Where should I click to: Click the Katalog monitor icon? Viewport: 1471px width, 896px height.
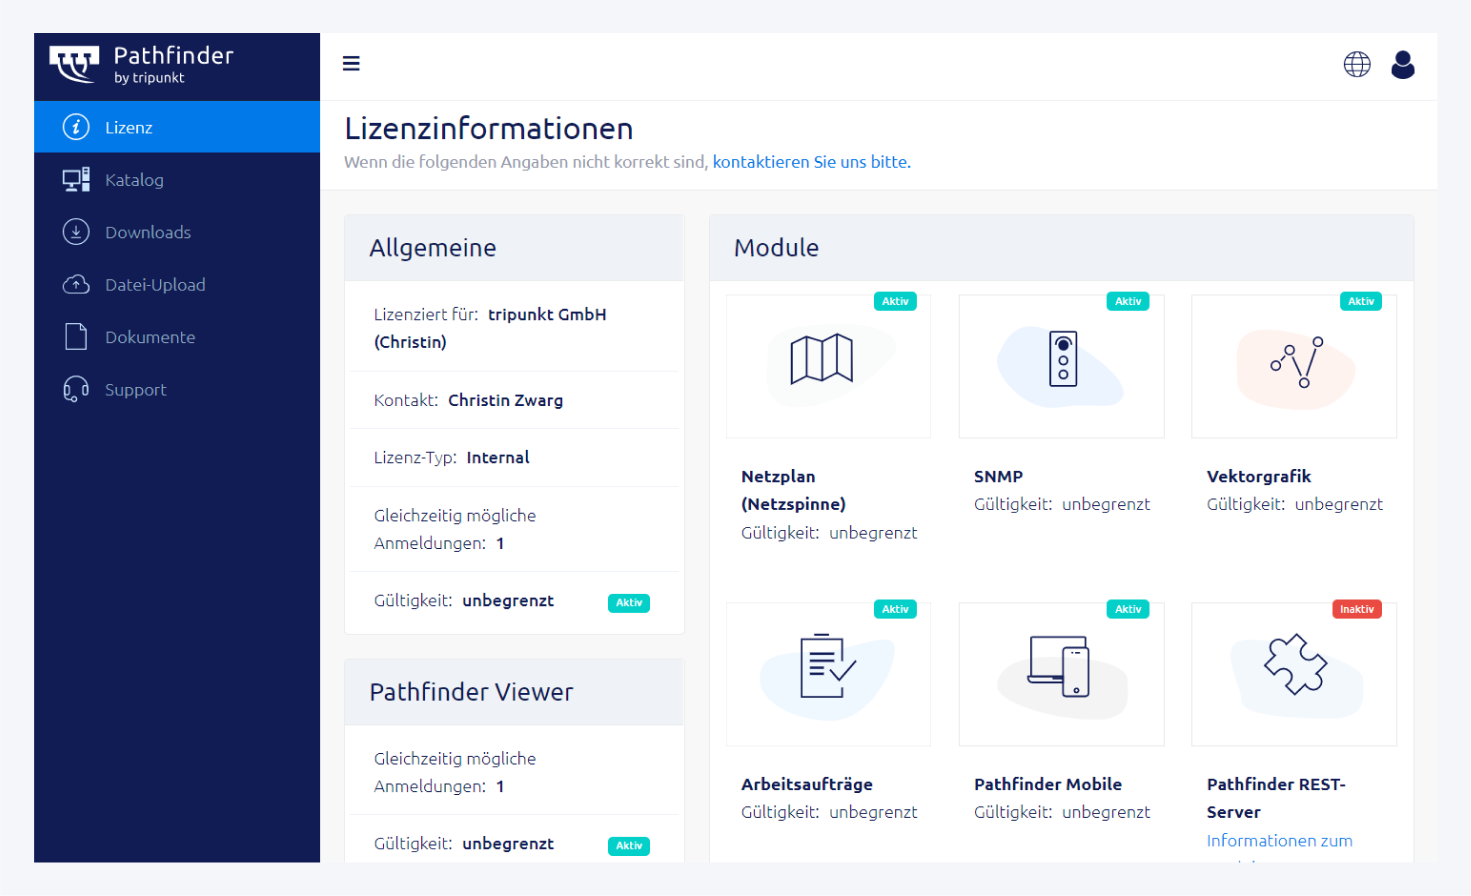[x=76, y=180]
